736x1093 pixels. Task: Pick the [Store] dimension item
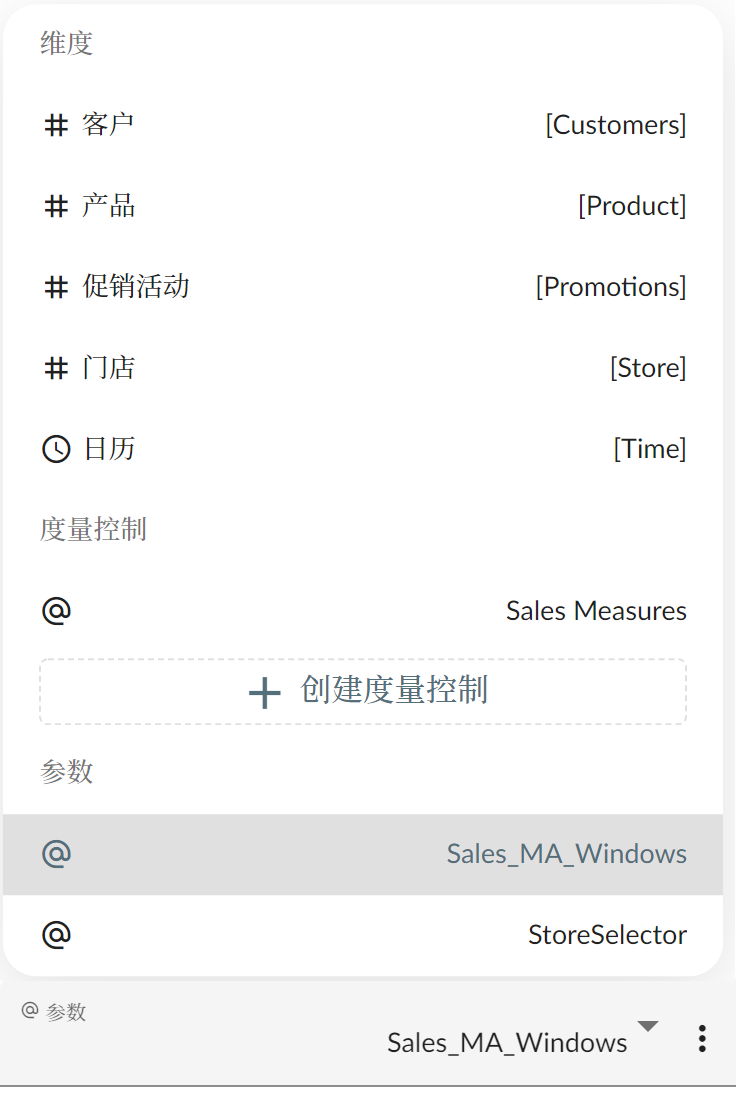point(647,368)
